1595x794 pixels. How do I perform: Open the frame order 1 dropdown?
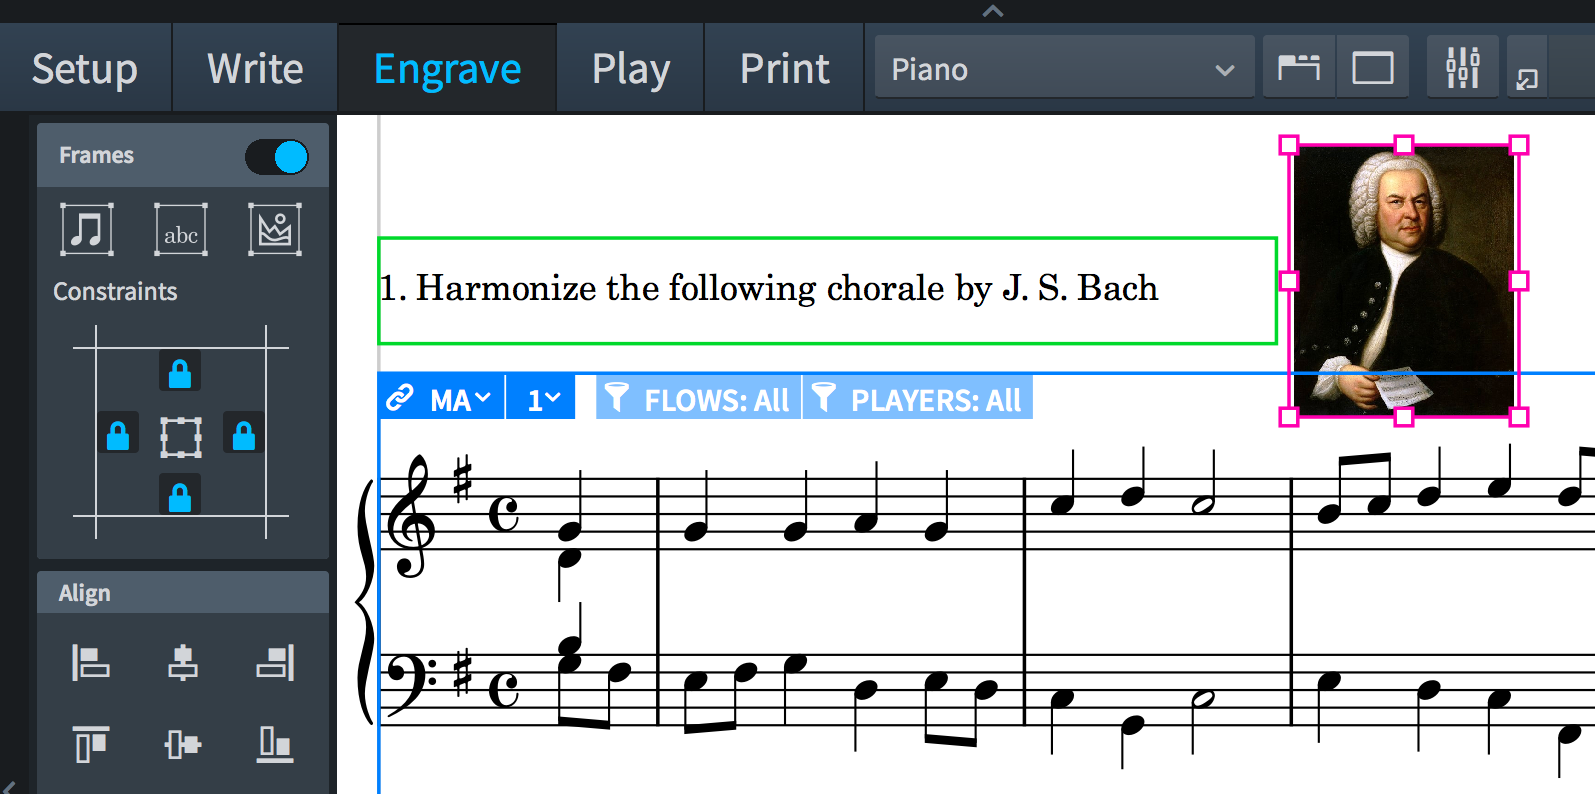(543, 400)
